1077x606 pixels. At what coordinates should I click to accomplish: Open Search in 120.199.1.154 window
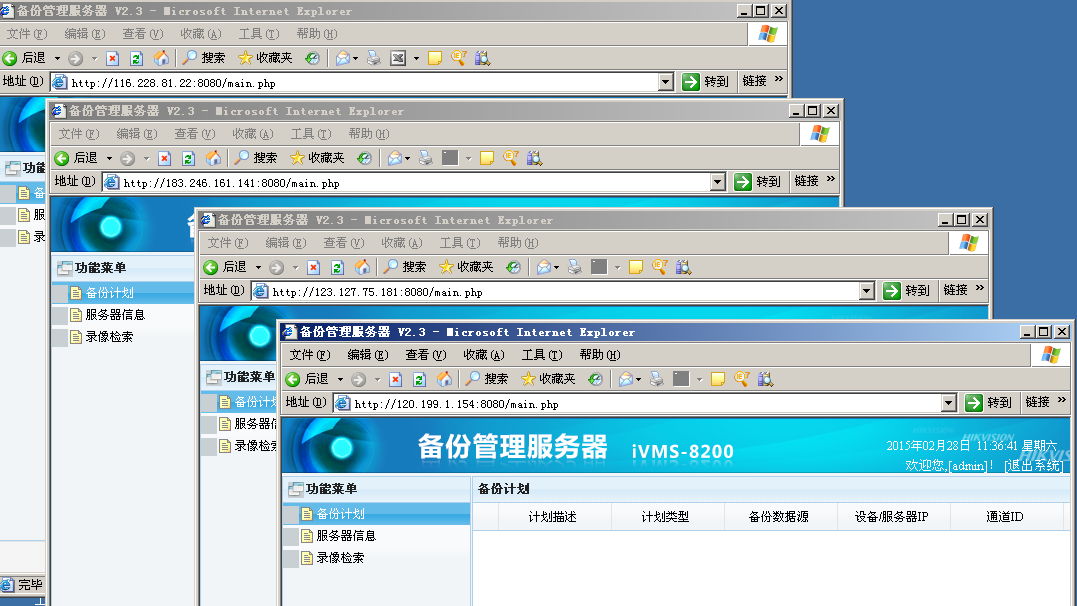point(486,379)
